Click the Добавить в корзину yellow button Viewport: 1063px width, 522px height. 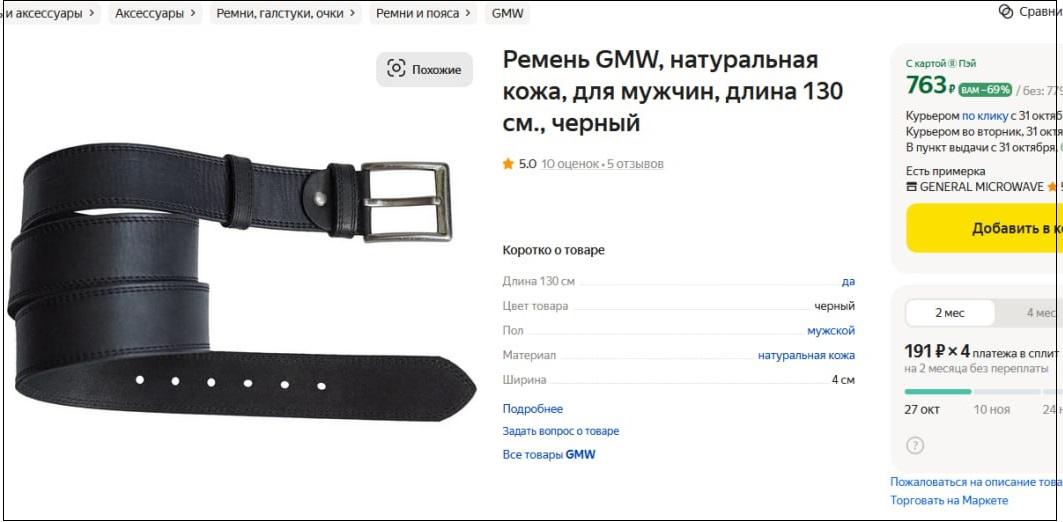[984, 228]
